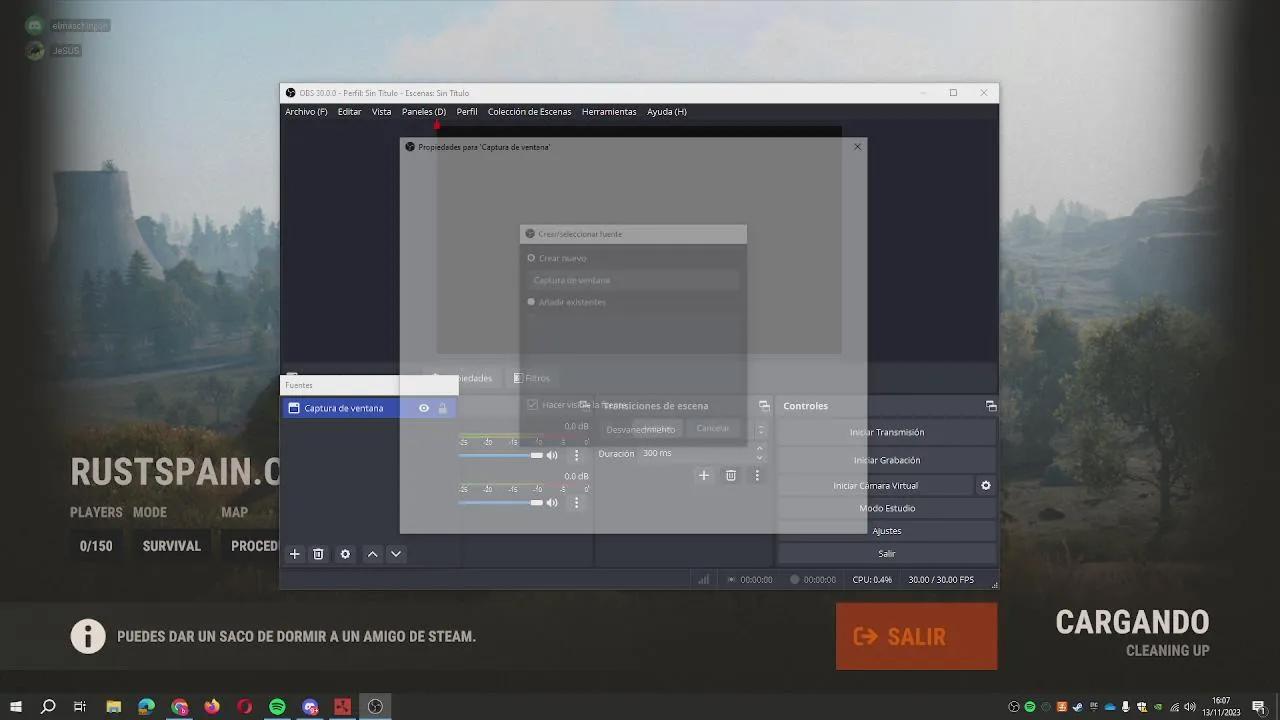Screen dimensions: 1280x720
Task: Open Task View on the taskbar
Action: tap(80, 707)
